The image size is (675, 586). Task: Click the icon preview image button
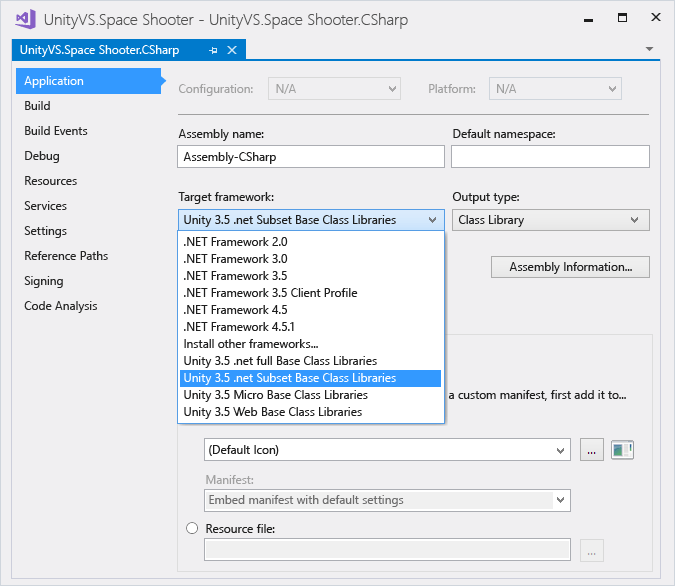623,450
